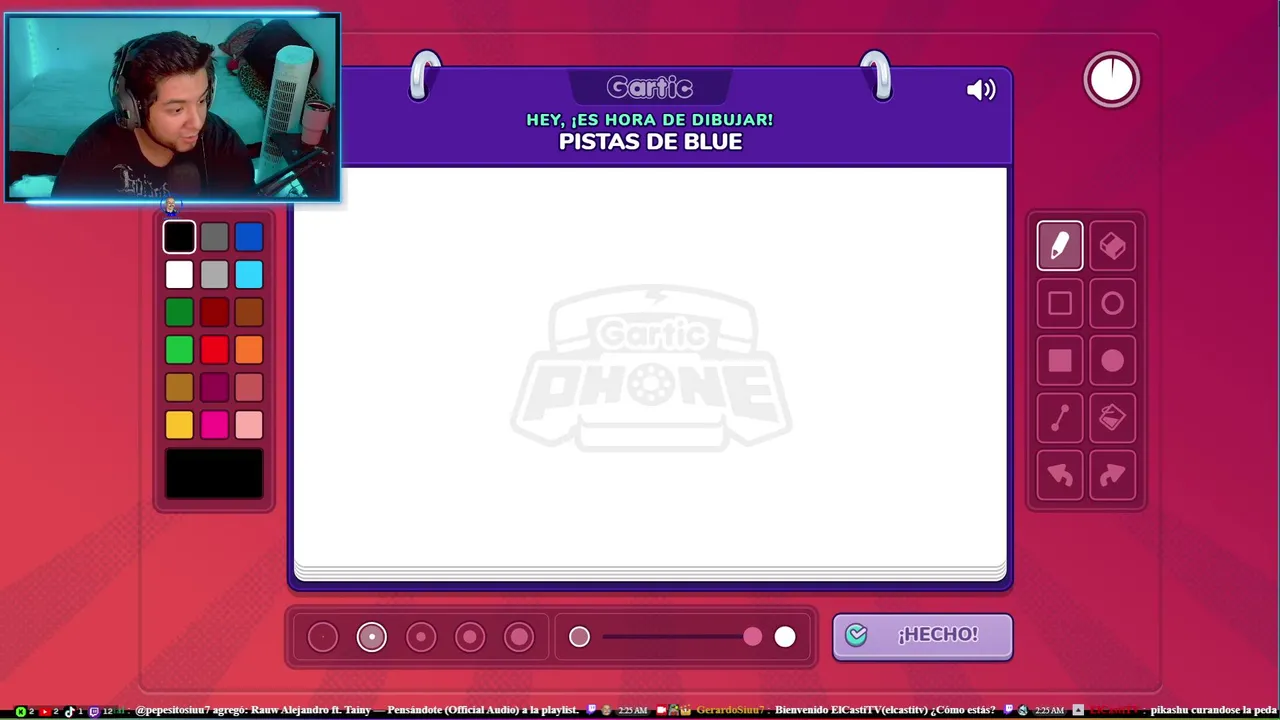1280x720 pixels.
Task: Click the pink opacity slider handle
Action: [752, 636]
